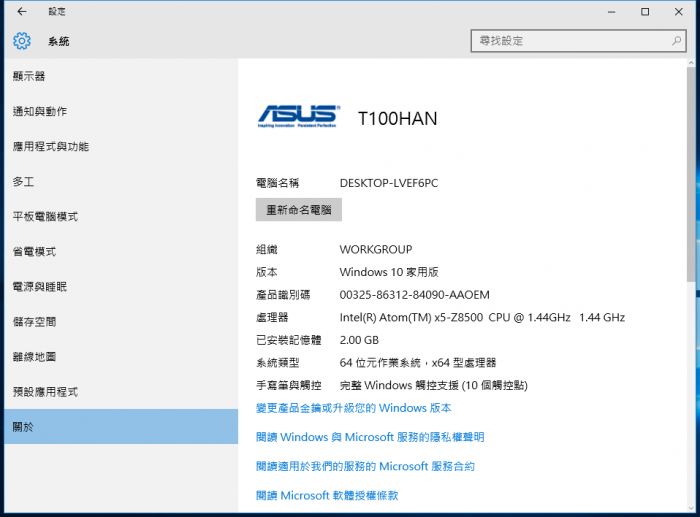Open the 多工 settings page
Screen dimensions: 700x517
tap(121, 182)
